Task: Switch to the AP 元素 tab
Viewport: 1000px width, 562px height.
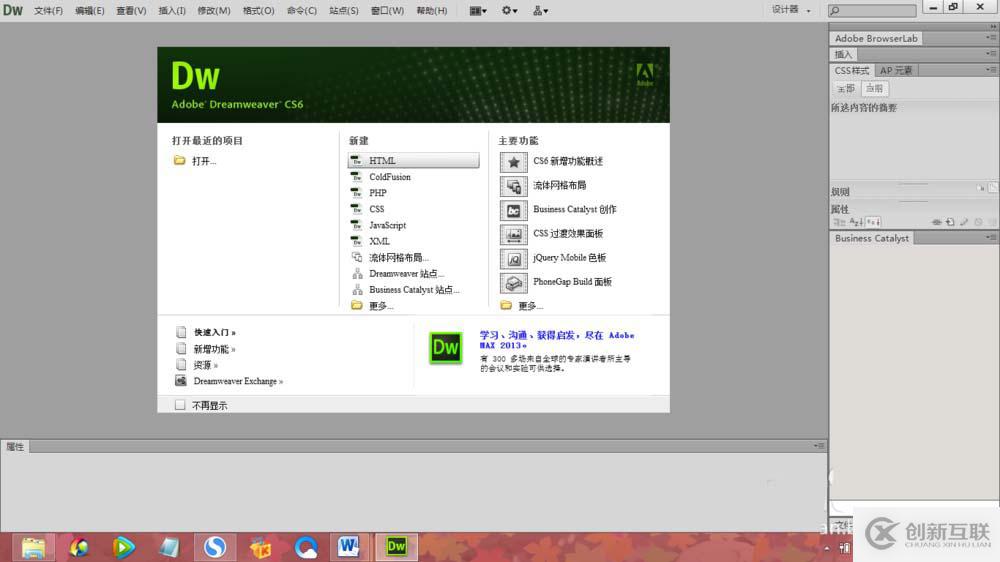Action: point(895,71)
